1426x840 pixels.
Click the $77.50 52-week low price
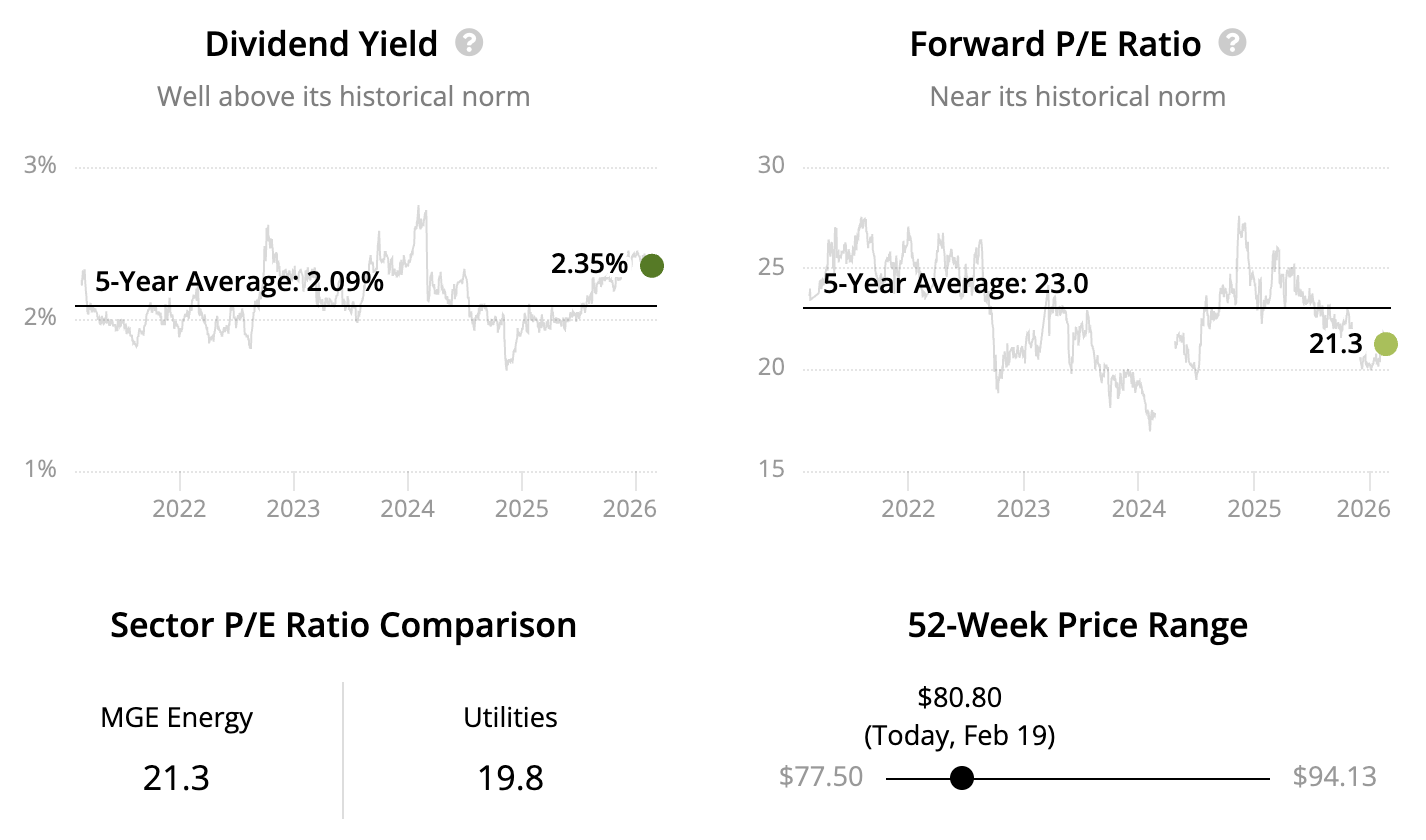pos(820,777)
